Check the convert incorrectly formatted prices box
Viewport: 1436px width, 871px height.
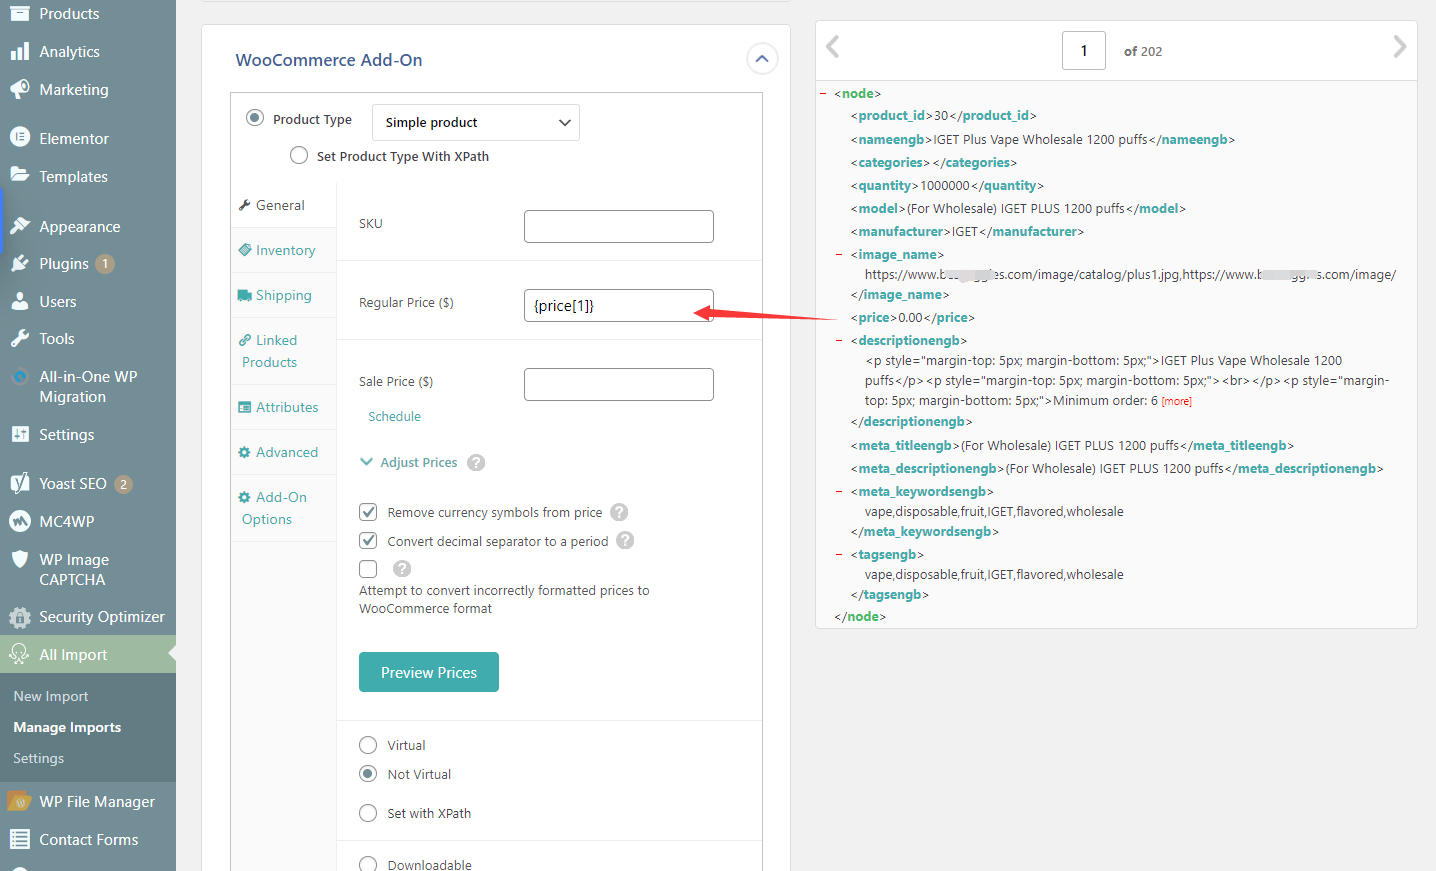[368, 568]
